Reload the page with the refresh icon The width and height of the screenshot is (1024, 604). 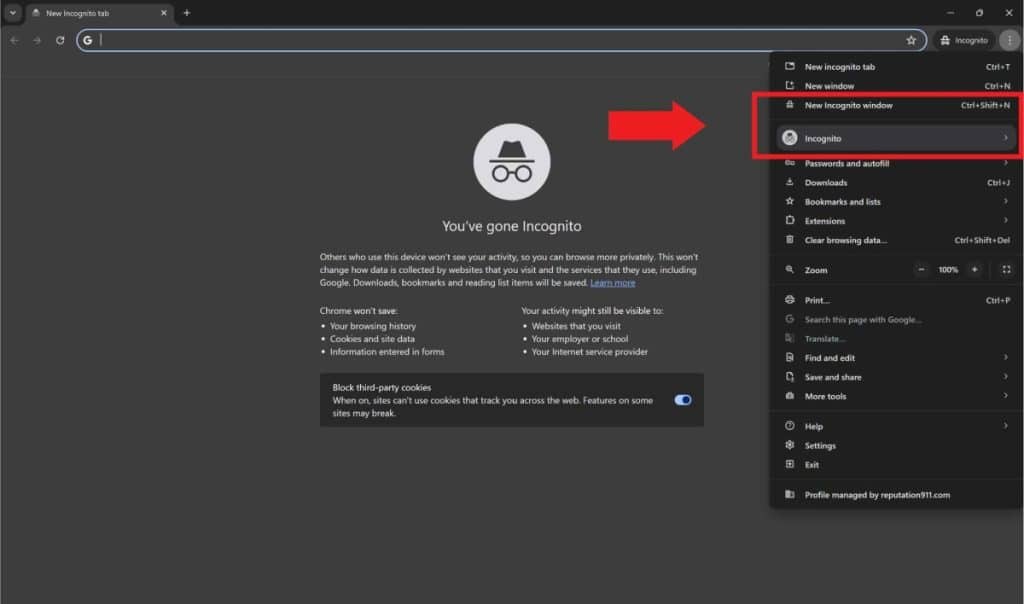pyautogui.click(x=60, y=40)
